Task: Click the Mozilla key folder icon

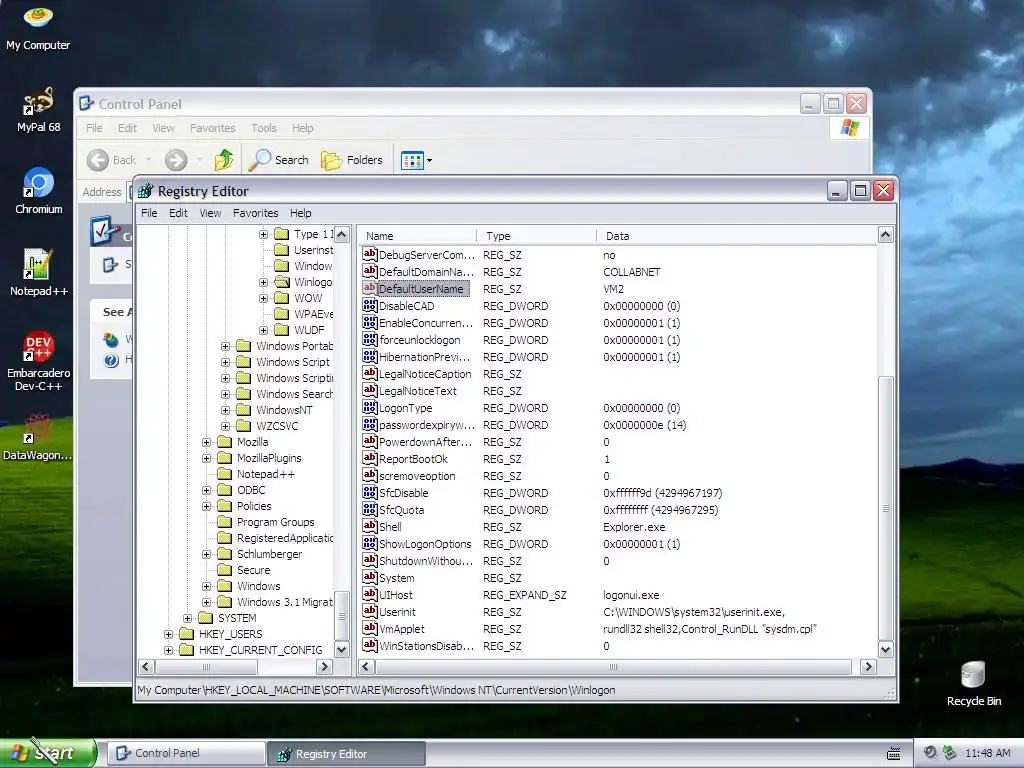Action: tap(225, 442)
